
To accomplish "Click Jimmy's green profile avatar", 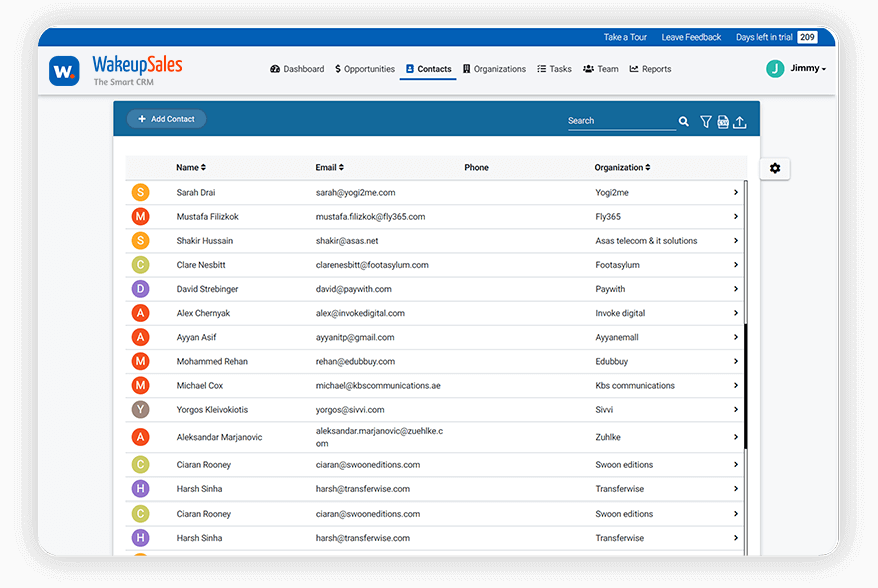I will click(775, 68).
